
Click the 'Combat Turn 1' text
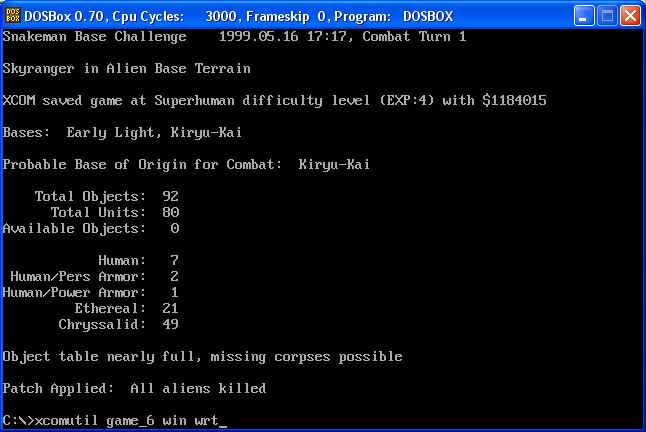click(414, 37)
